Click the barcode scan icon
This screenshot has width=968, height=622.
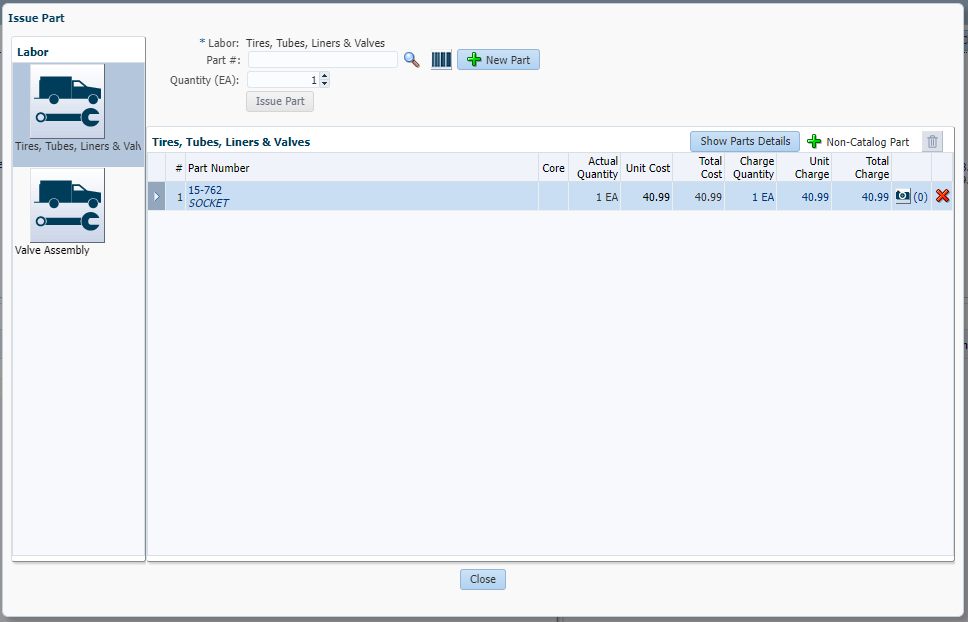pyautogui.click(x=441, y=60)
